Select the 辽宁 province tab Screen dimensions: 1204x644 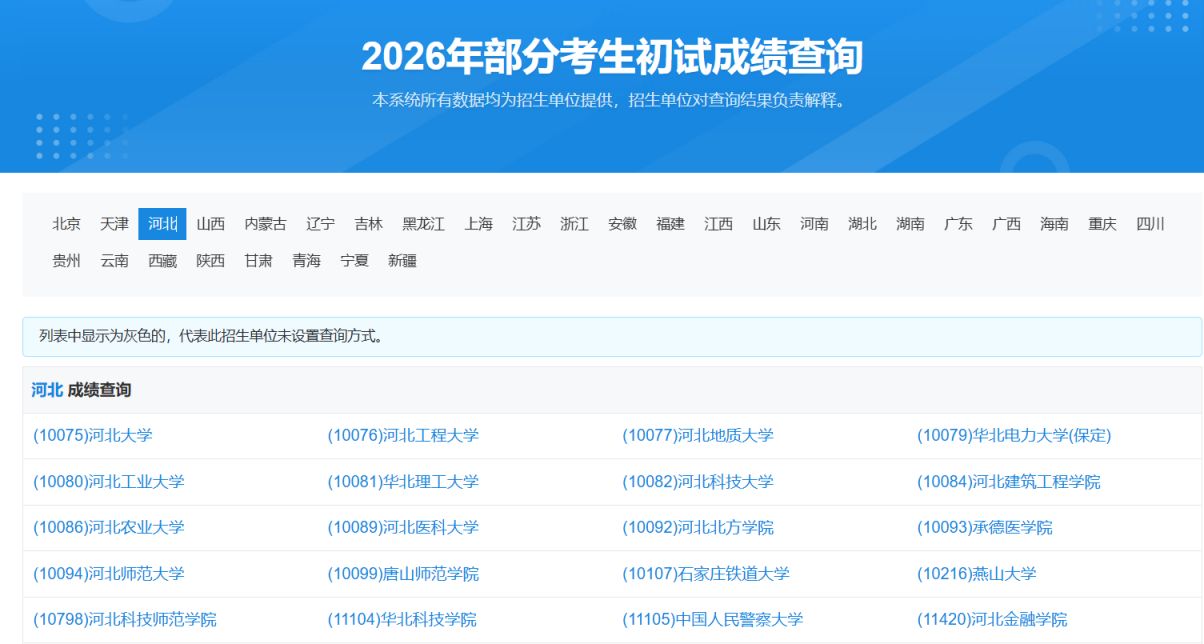(321, 224)
